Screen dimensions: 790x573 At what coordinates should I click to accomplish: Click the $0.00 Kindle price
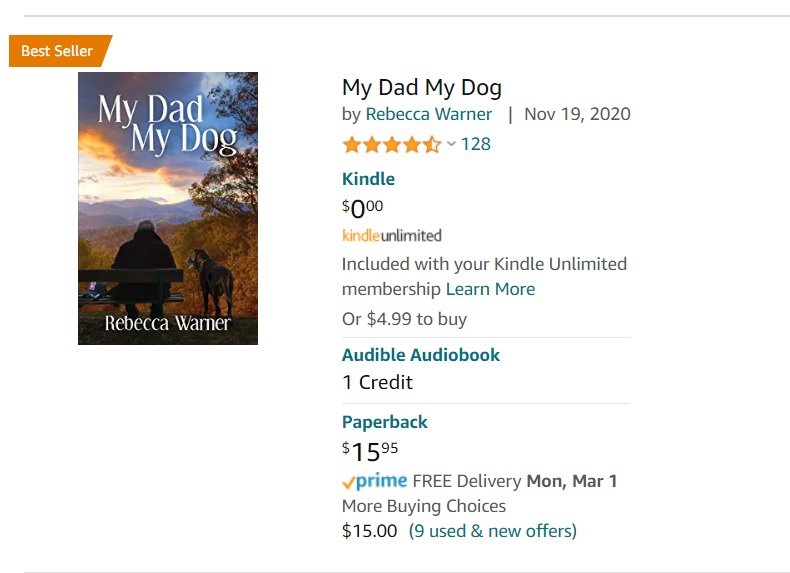point(363,208)
